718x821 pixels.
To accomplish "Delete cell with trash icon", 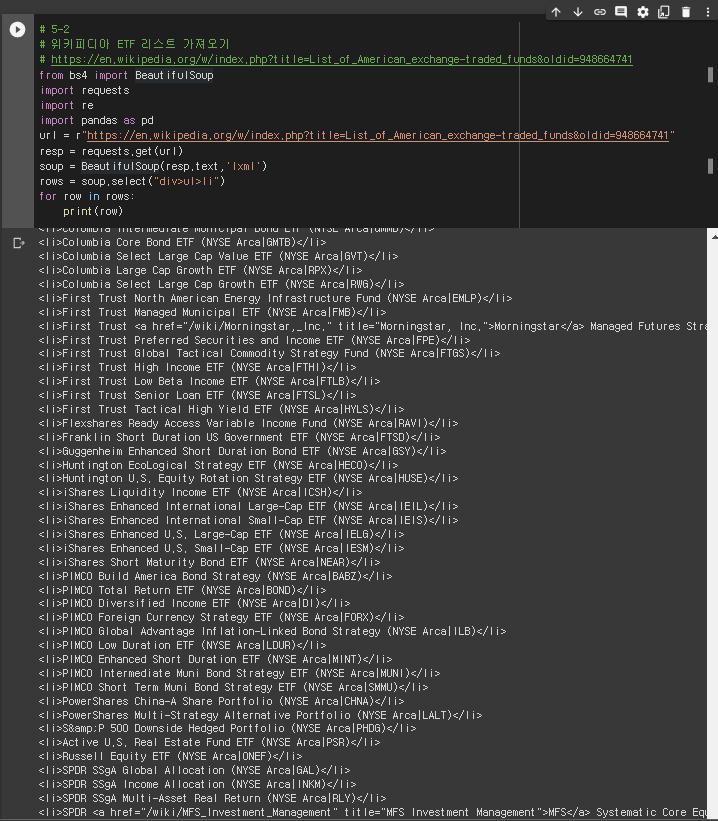I will 686,12.
